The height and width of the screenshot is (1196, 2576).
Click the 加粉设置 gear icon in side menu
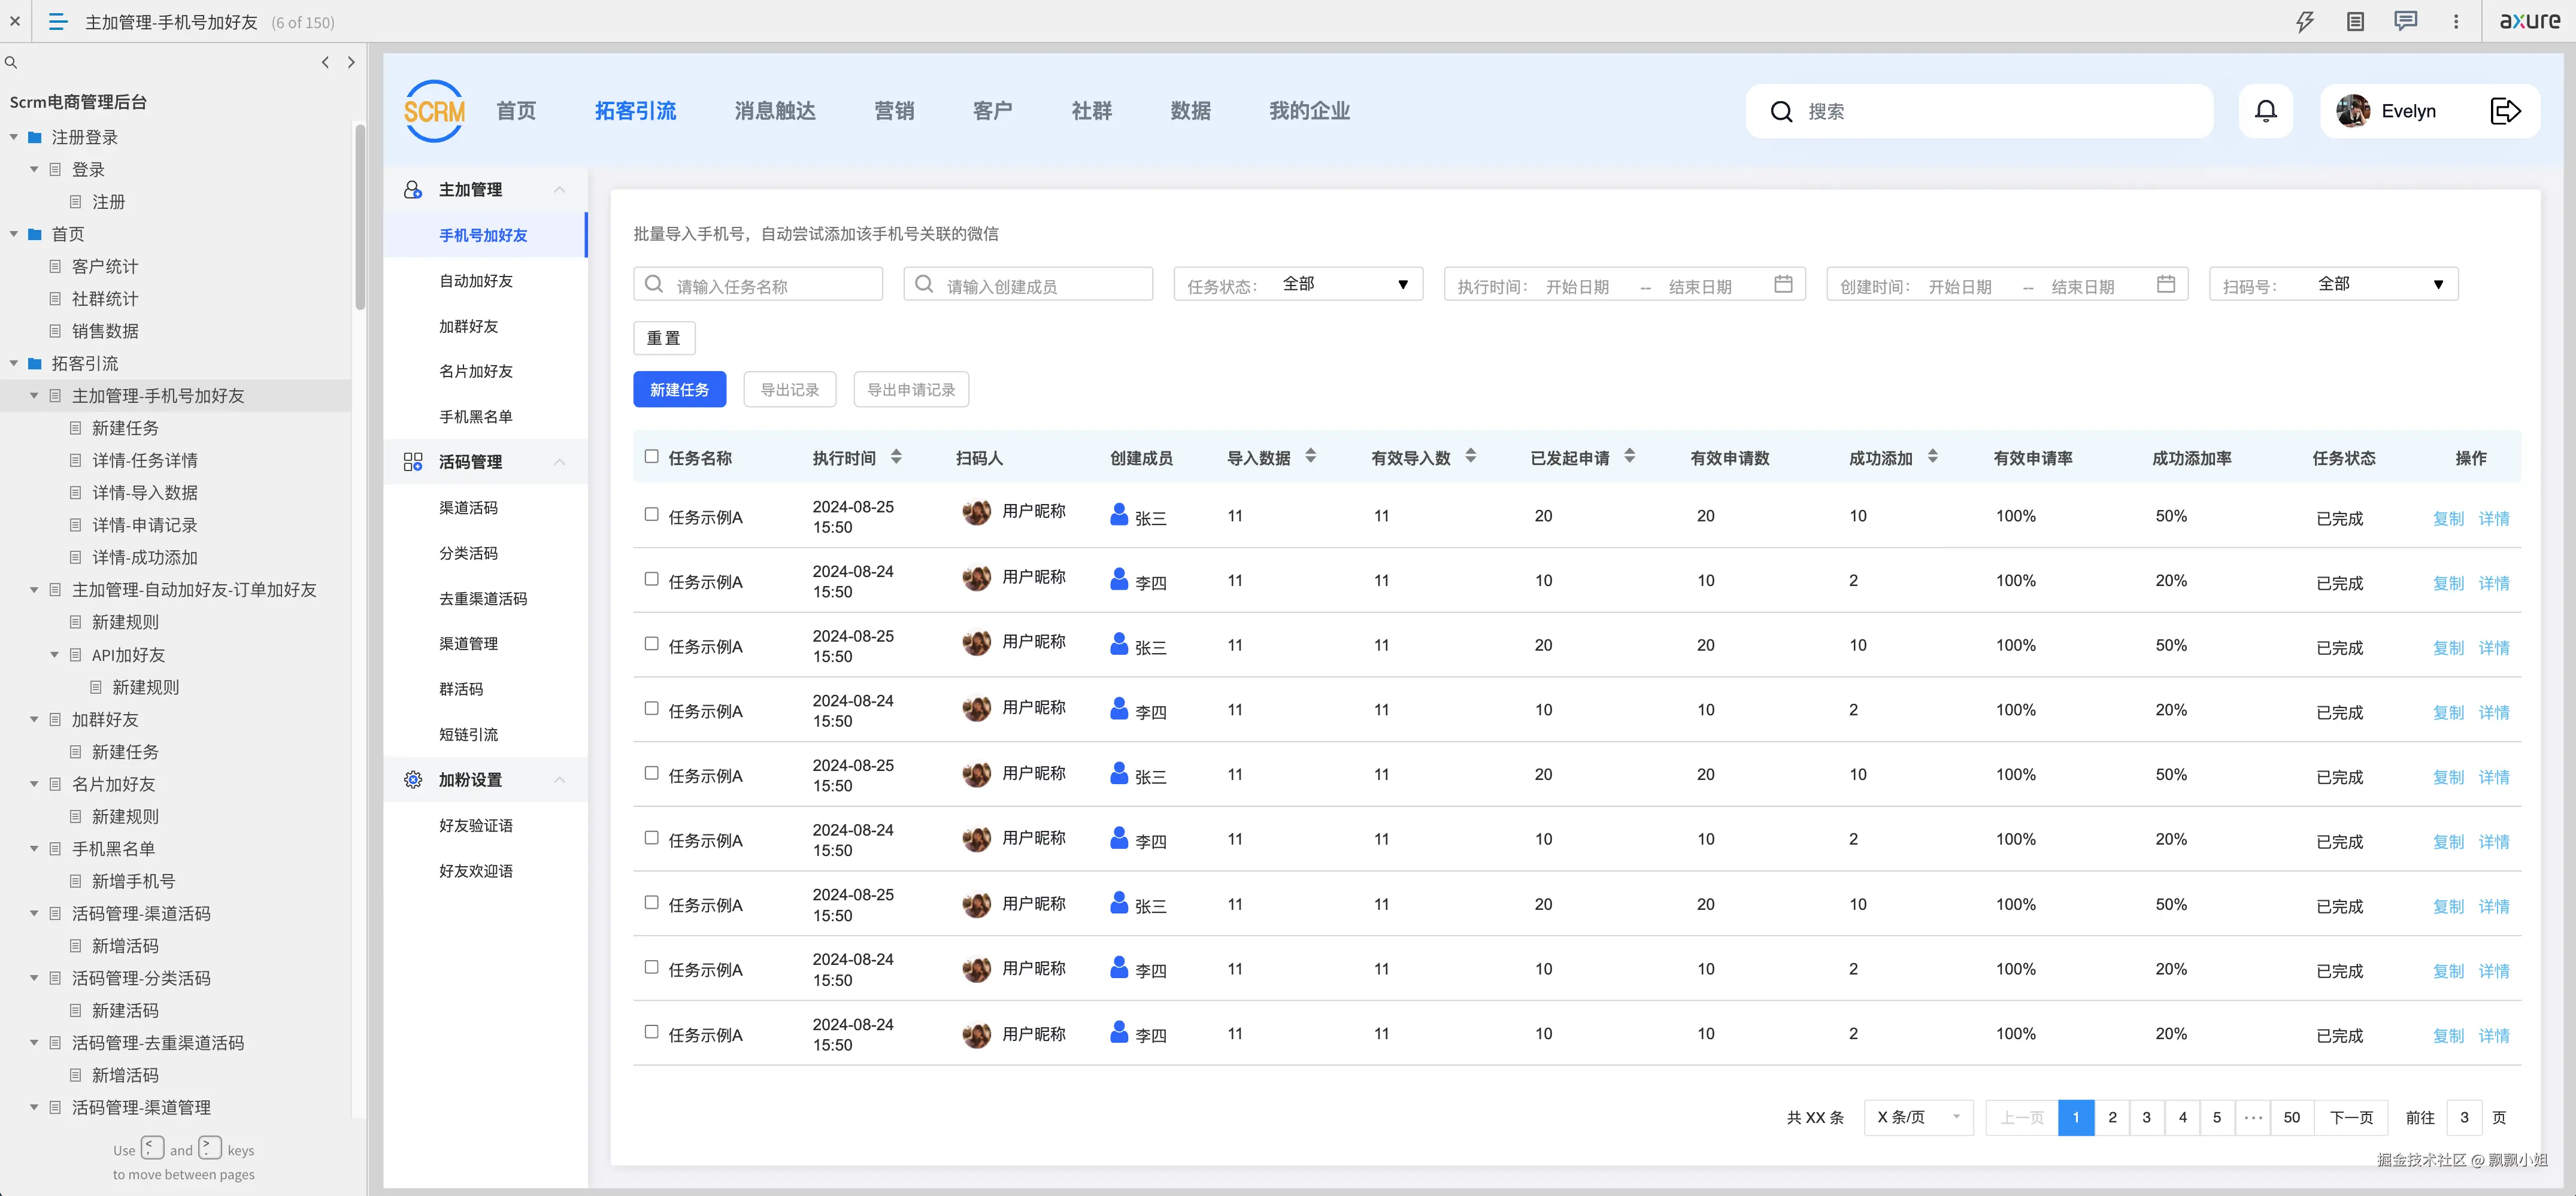(x=412, y=779)
